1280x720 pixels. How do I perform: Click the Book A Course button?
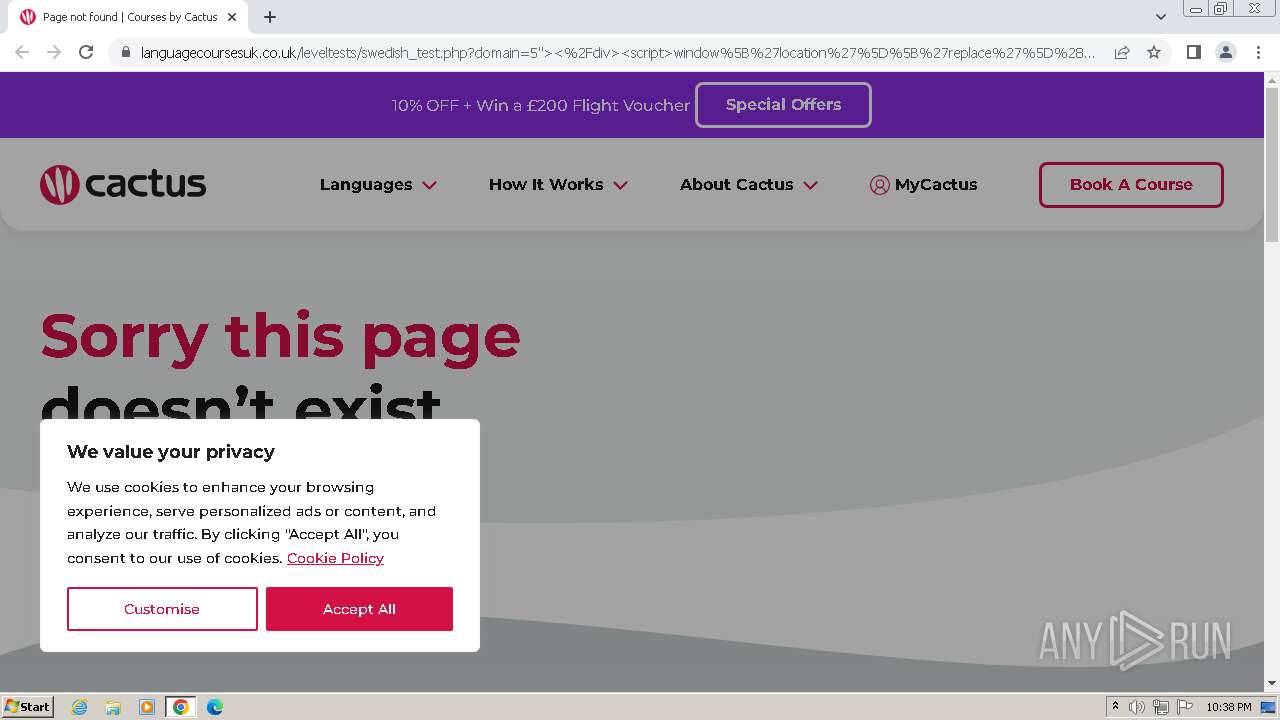[x=1131, y=185]
